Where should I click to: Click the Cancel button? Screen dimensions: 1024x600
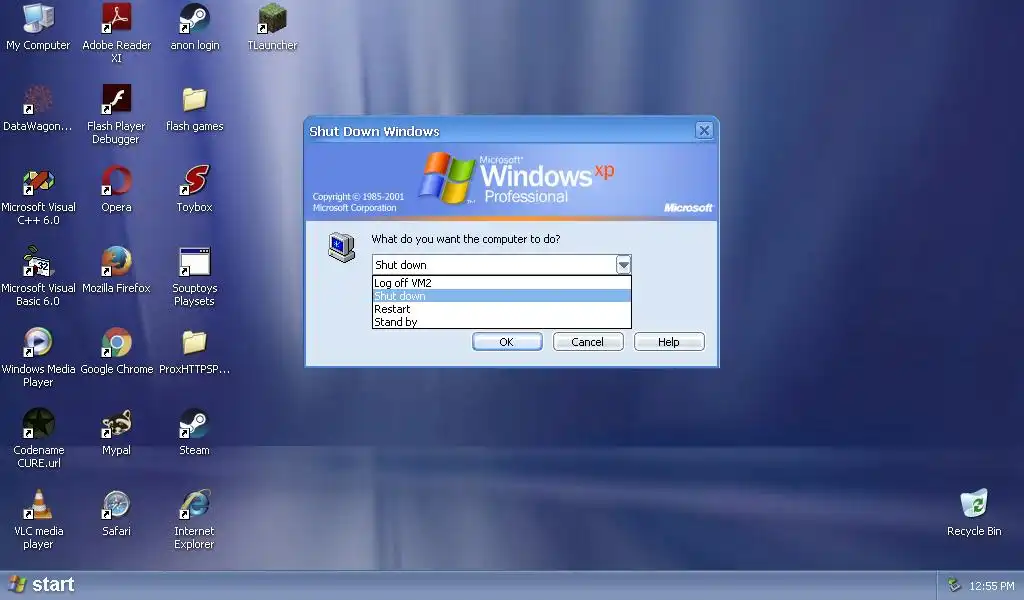588,341
